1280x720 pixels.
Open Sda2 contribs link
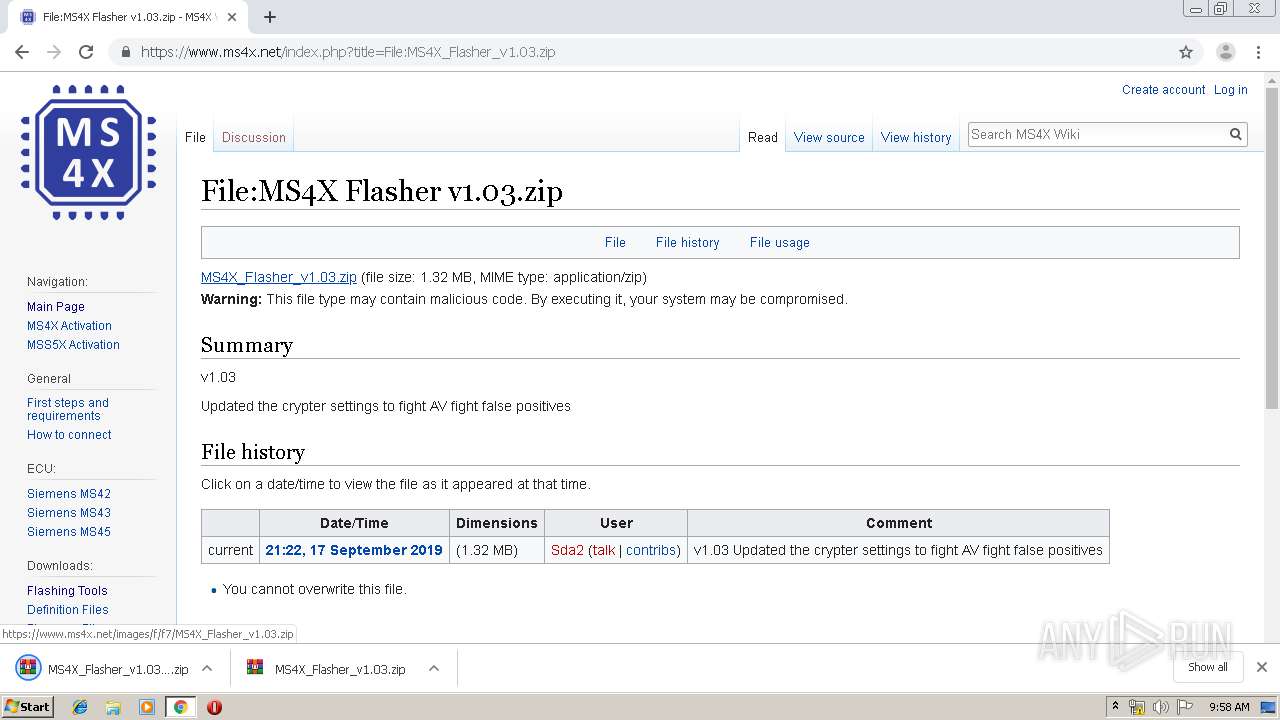651,550
